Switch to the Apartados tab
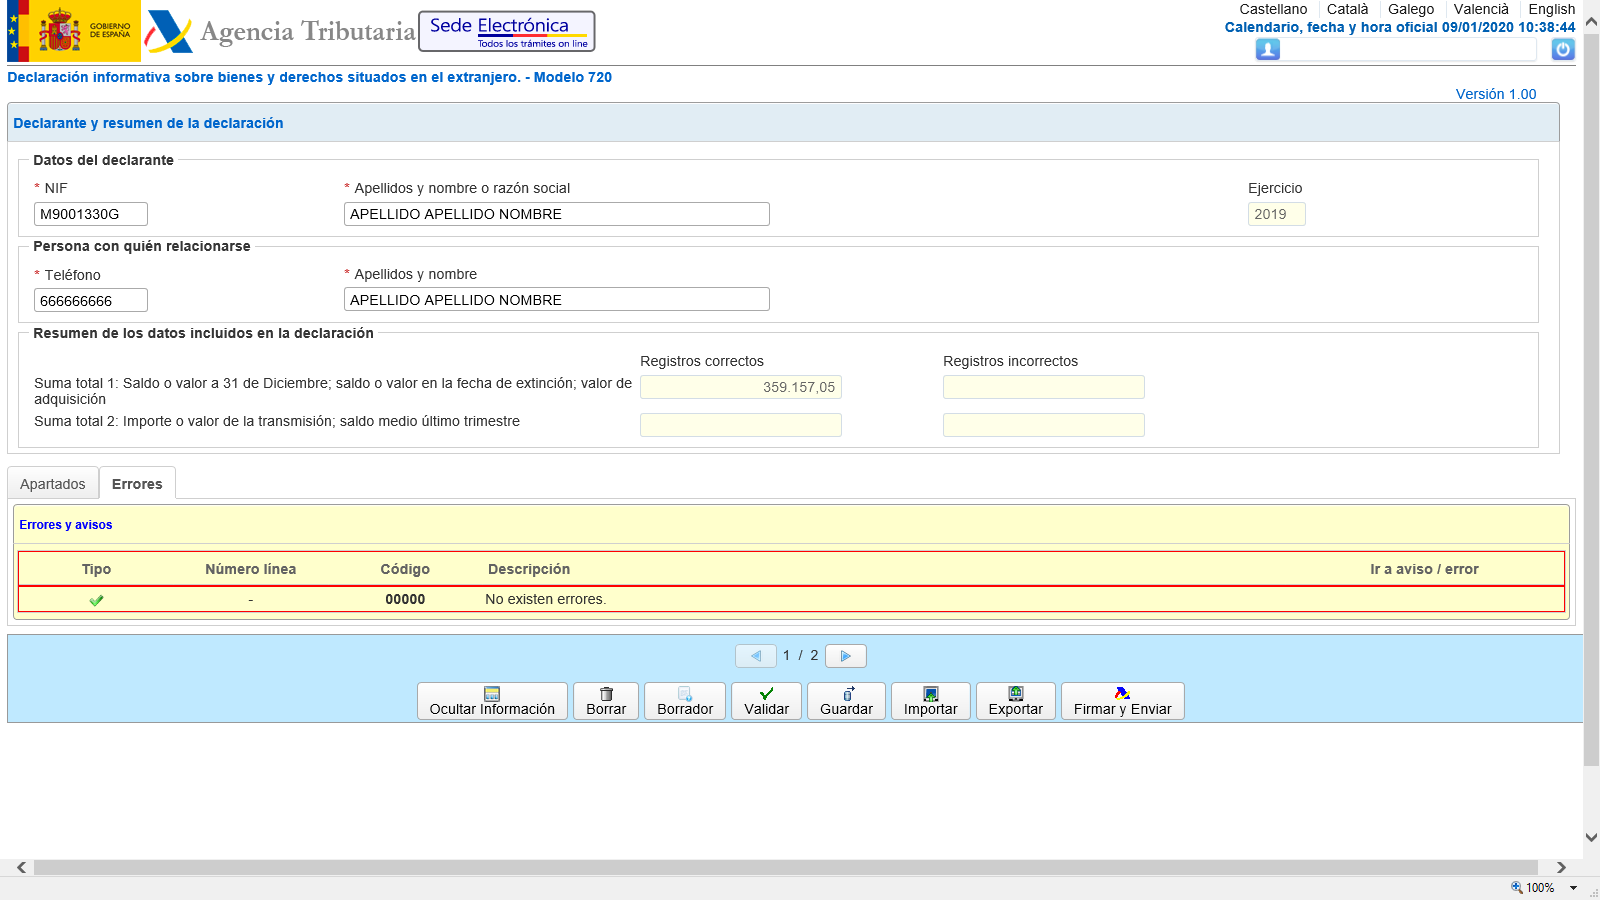Screen dimensions: 1600x900 pos(53,484)
